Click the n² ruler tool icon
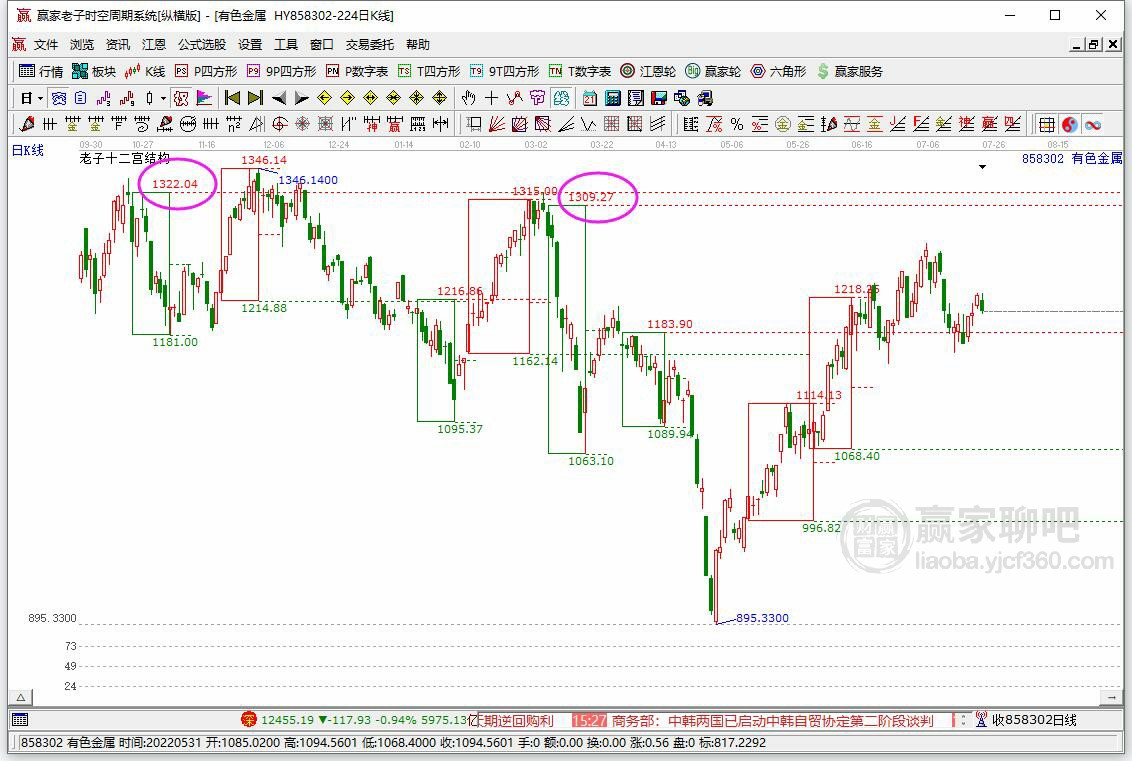 (234, 124)
